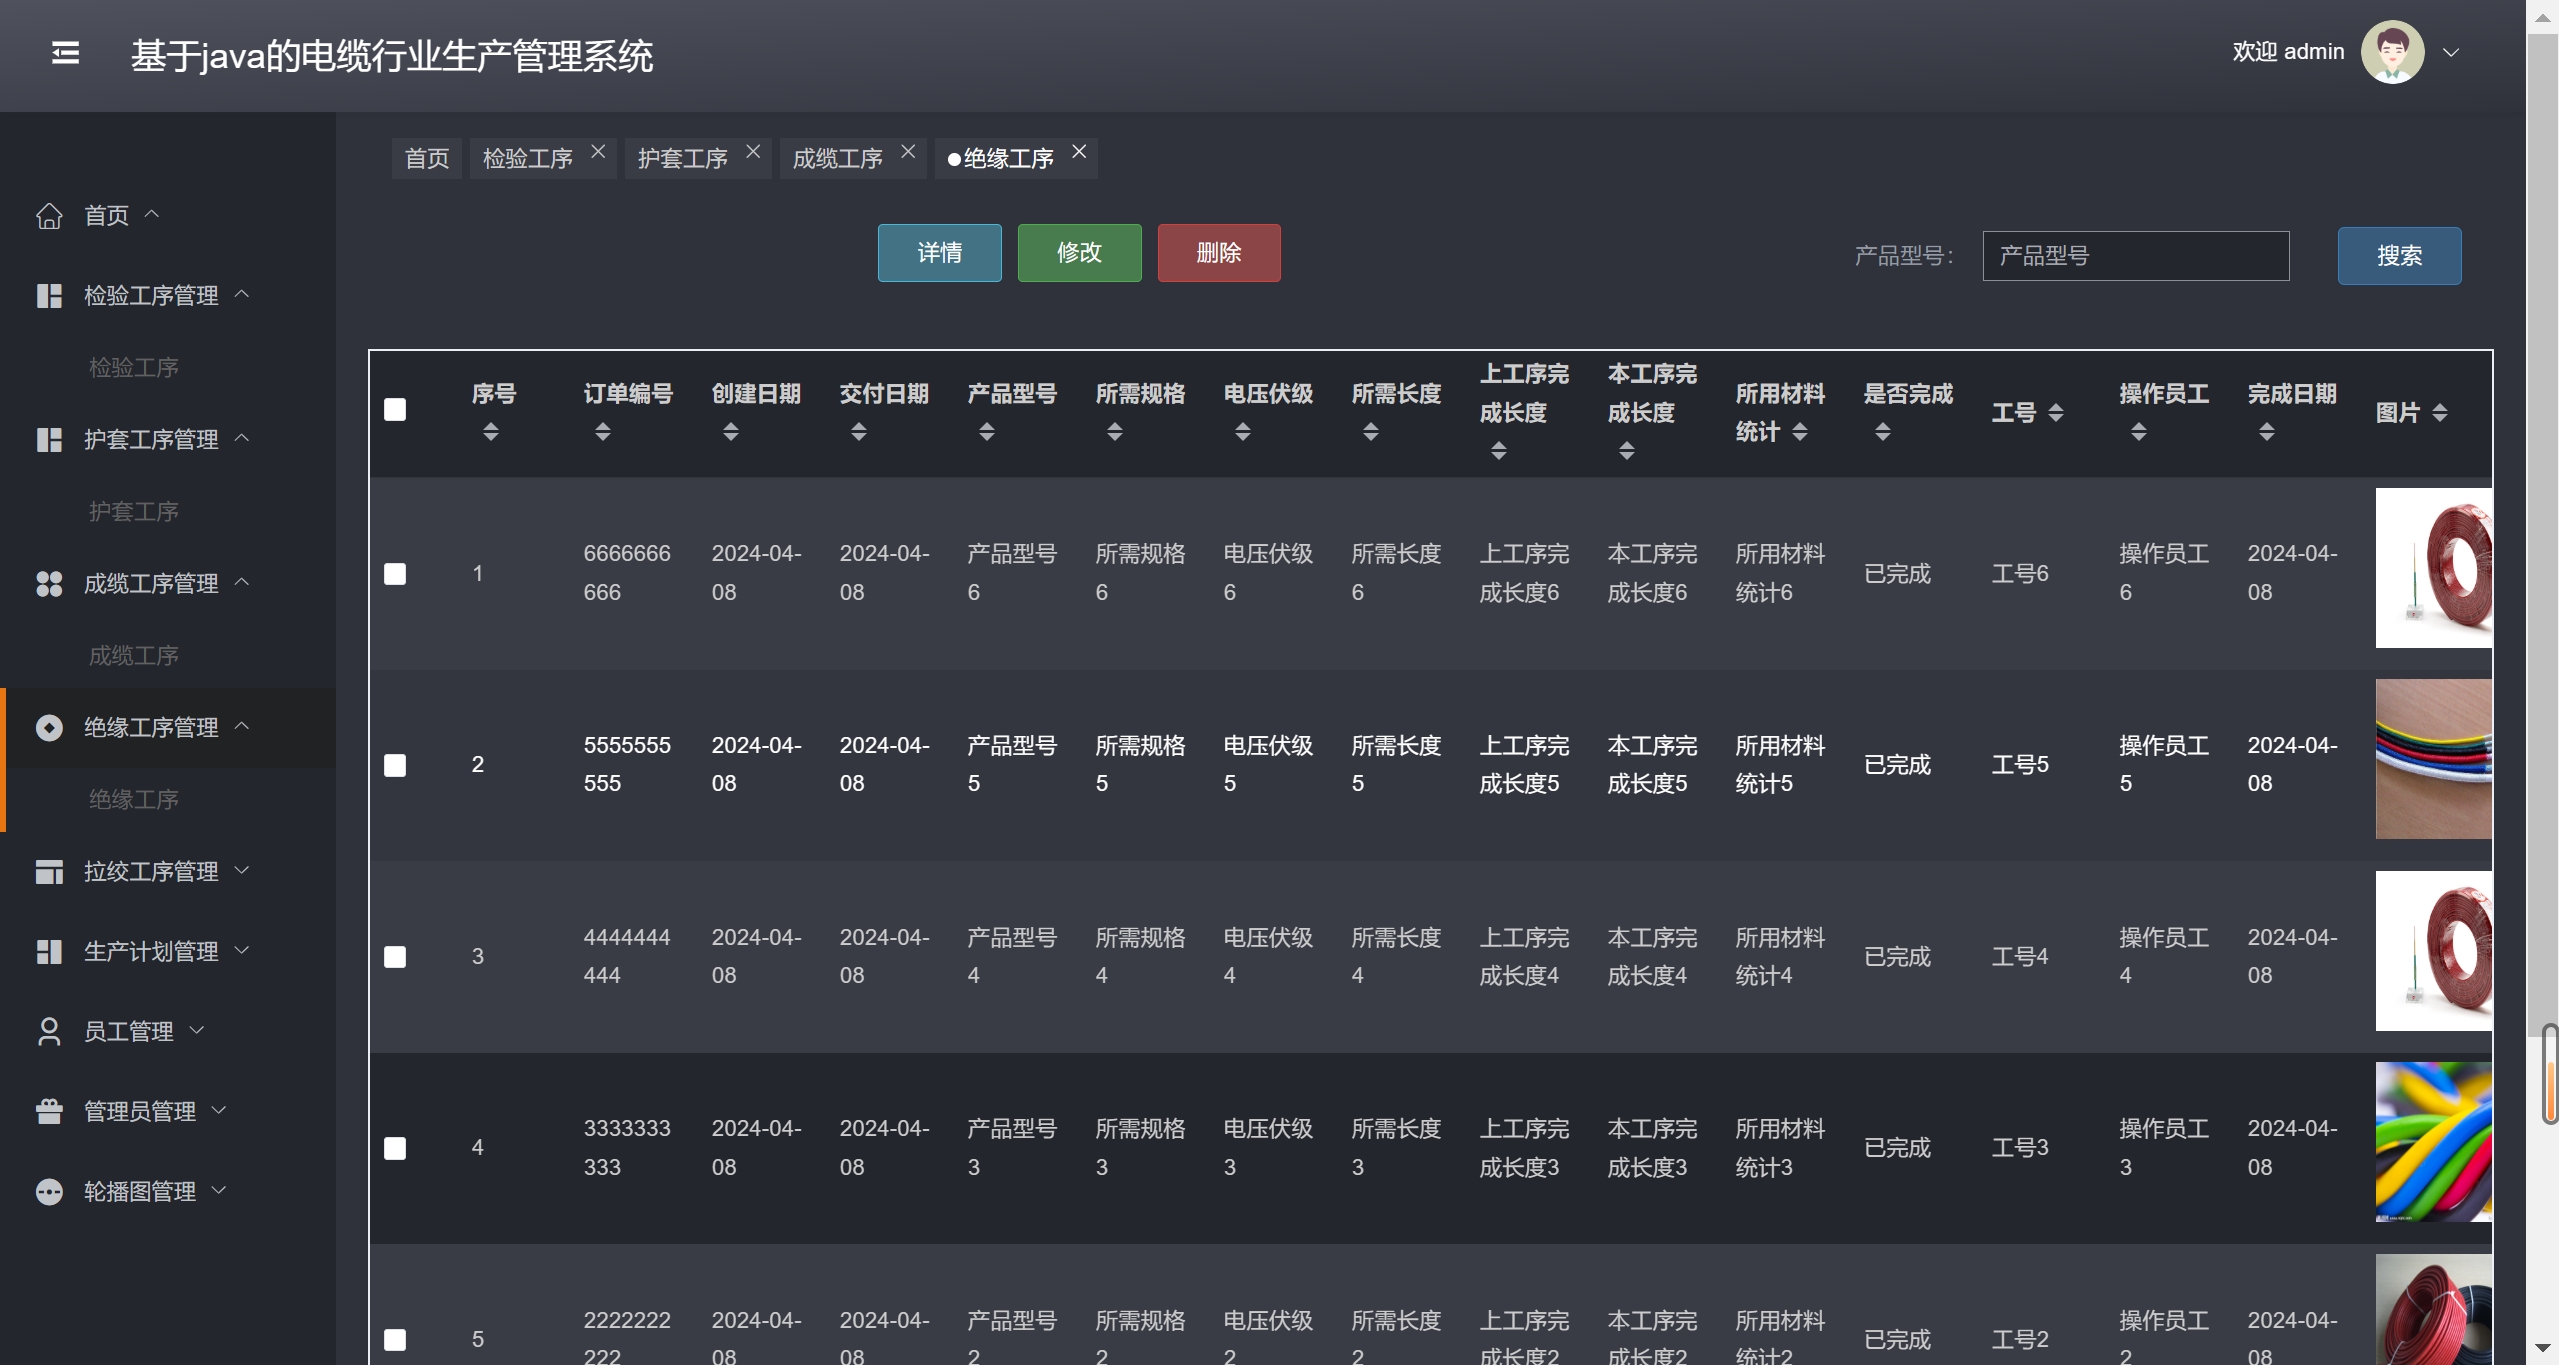Open the red cable thumbnail in row 1
Screen dimensions: 2559x1365
[x=2434, y=568]
